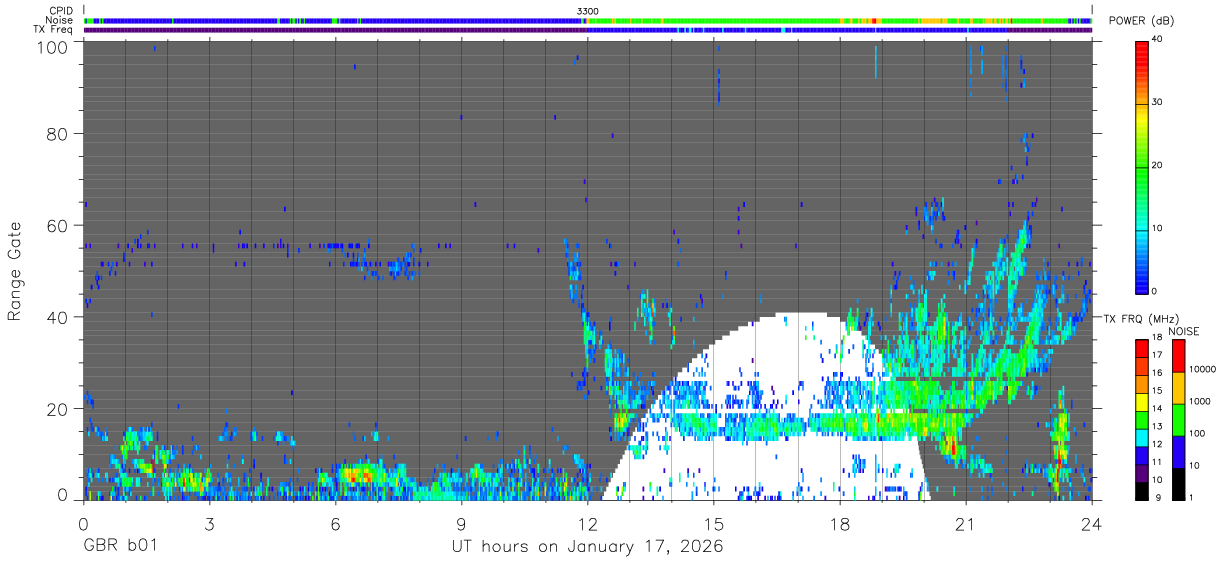Viewport: 1228px width, 567px height.
Task: Click the x-axis tick label '21'
Action: (x=966, y=524)
